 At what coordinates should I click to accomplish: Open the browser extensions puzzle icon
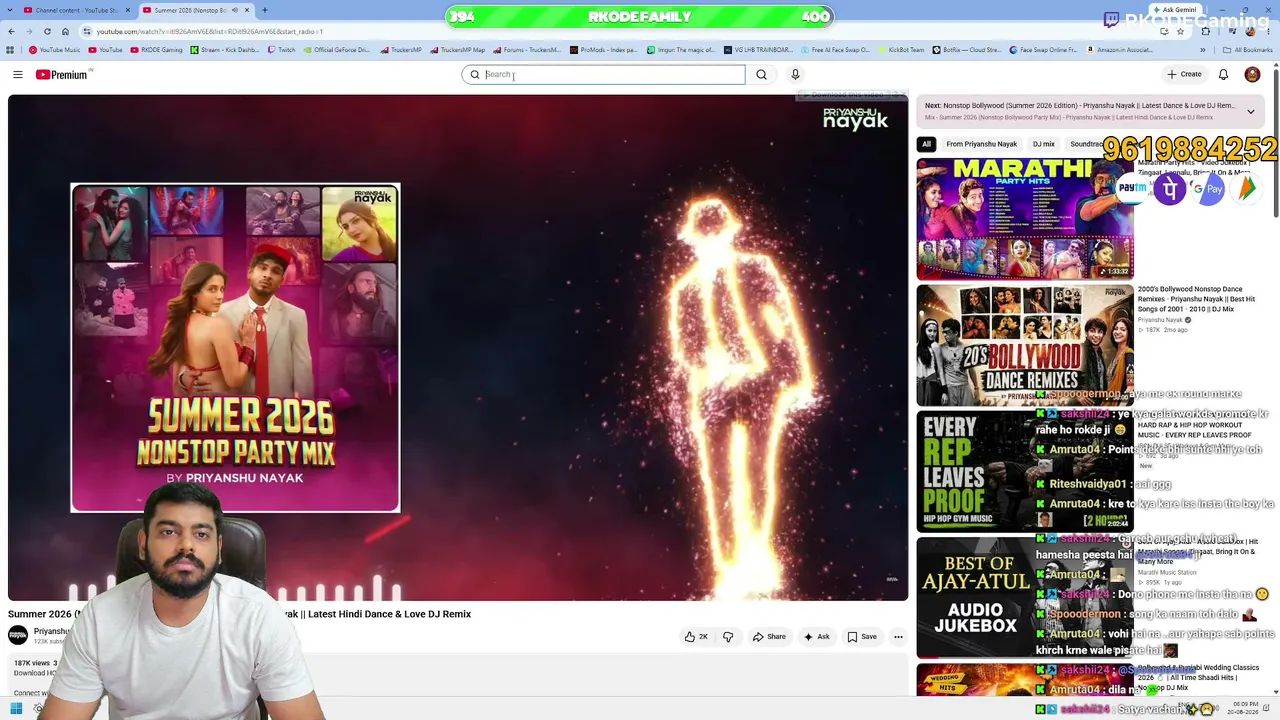click(x=1205, y=31)
